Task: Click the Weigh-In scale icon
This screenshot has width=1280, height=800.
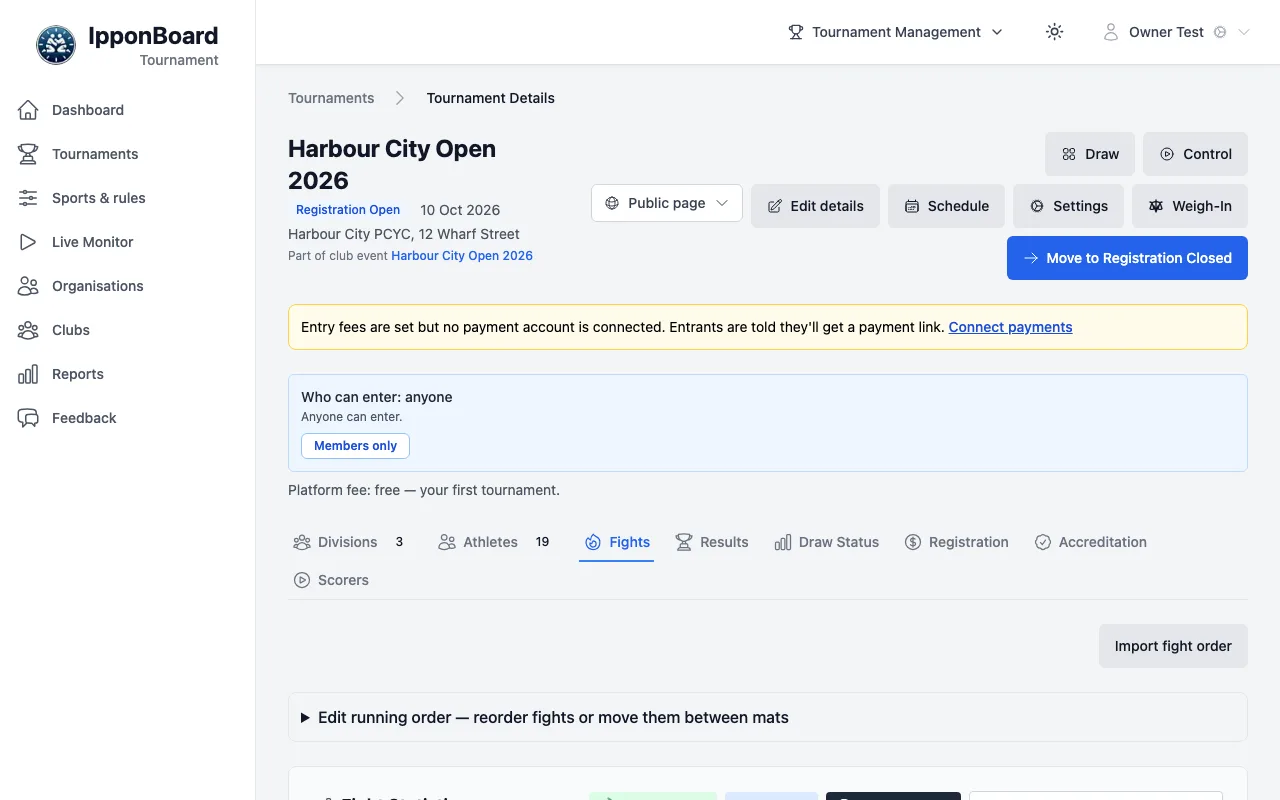Action: tap(1156, 206)
